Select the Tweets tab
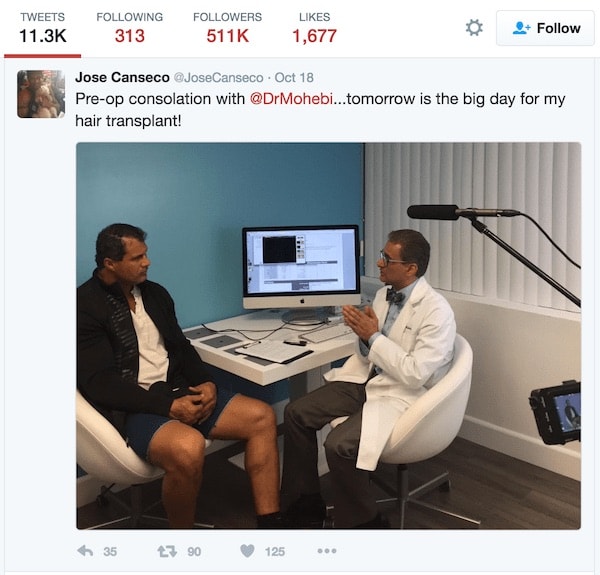 42,28
